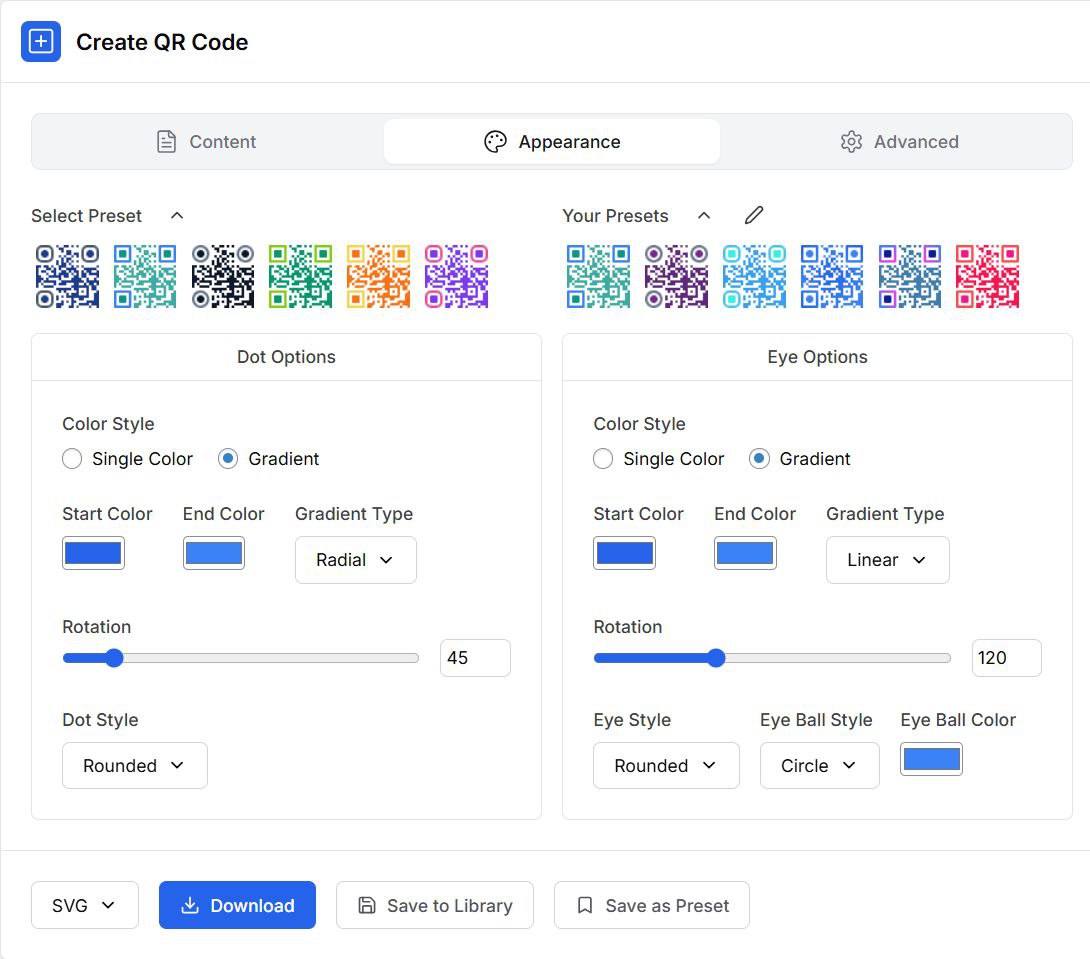Select the orange QR code preset thumbnail
This screenshot has width=1090, height=959.
pyautogui.click(x=378, y=276)
